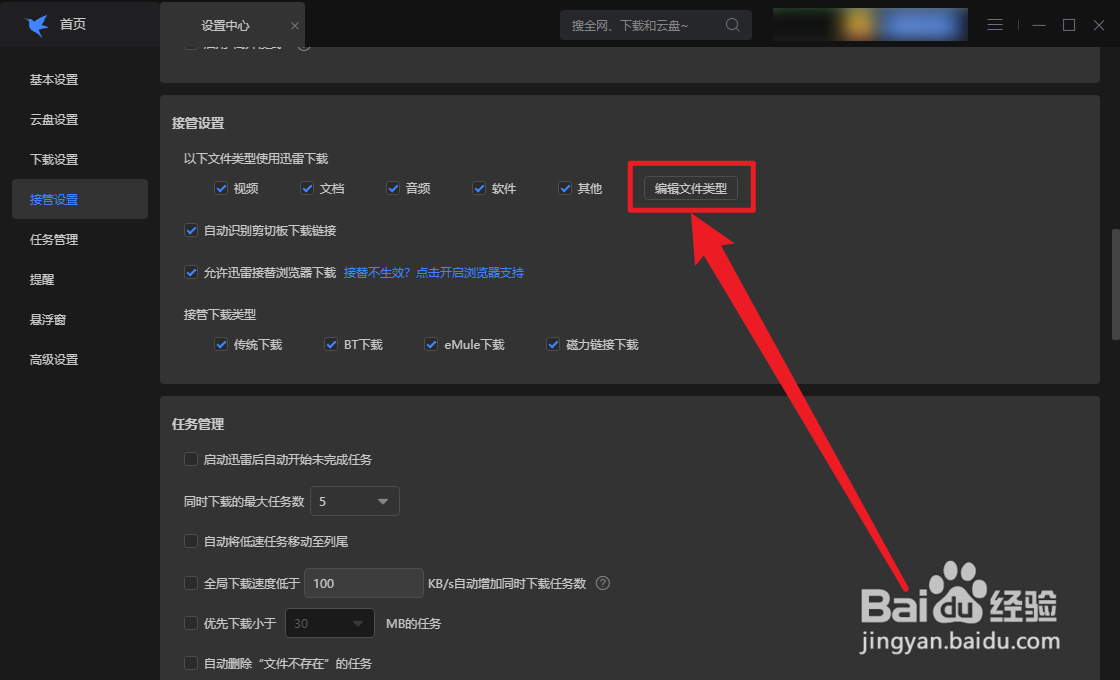Disable the 软件 file type checkbox
This screenshot has height=680, width=1120.
[x=479, y=187]
